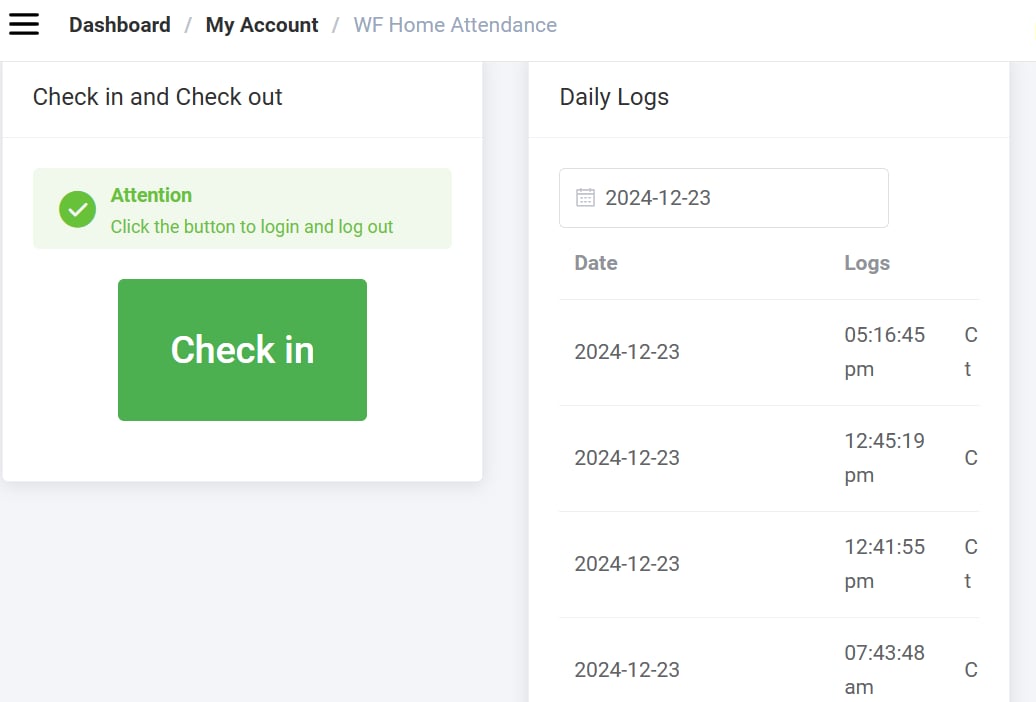Click the Check in and Check out heading
1036x702 pixels.
158,97
